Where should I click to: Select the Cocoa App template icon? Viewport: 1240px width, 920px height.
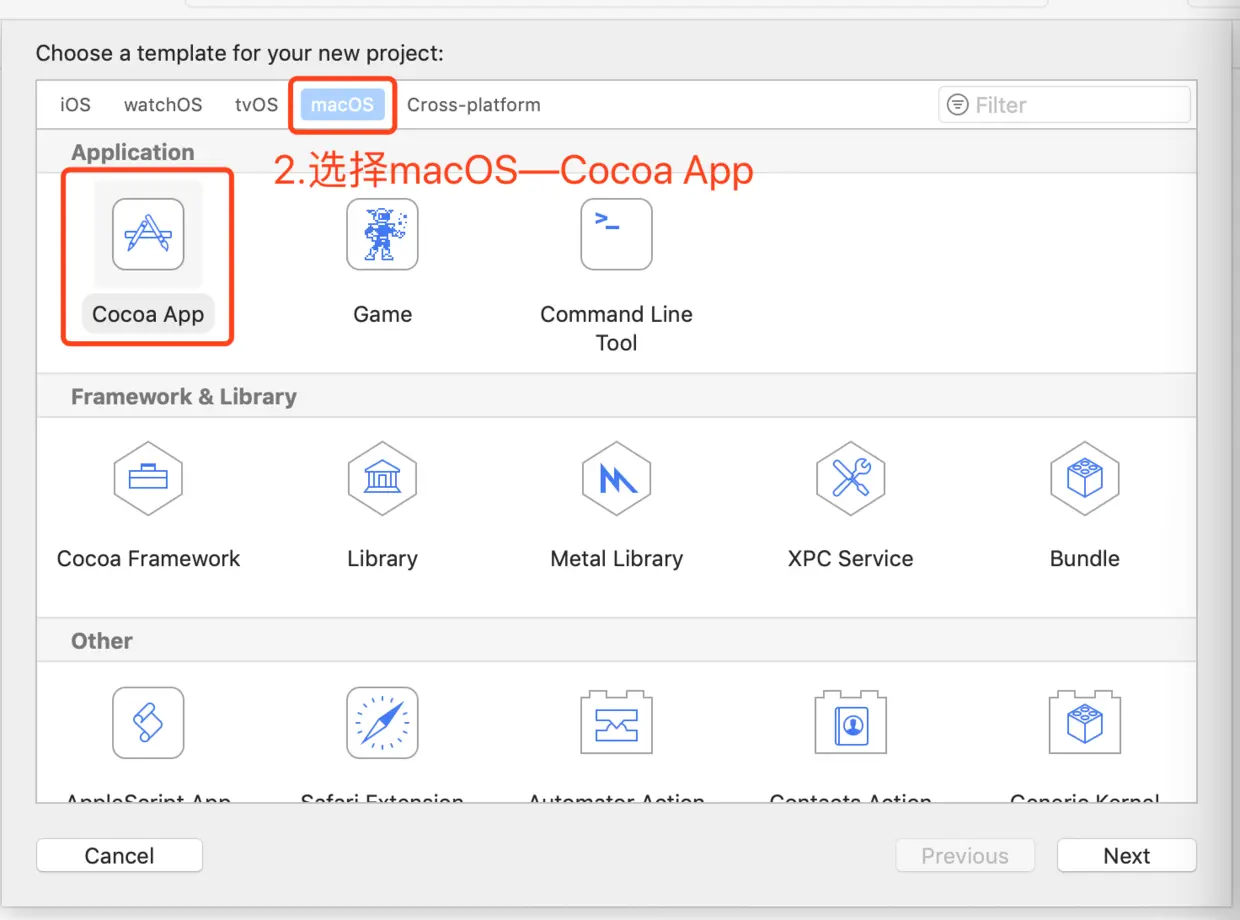[x=148, y=234]
